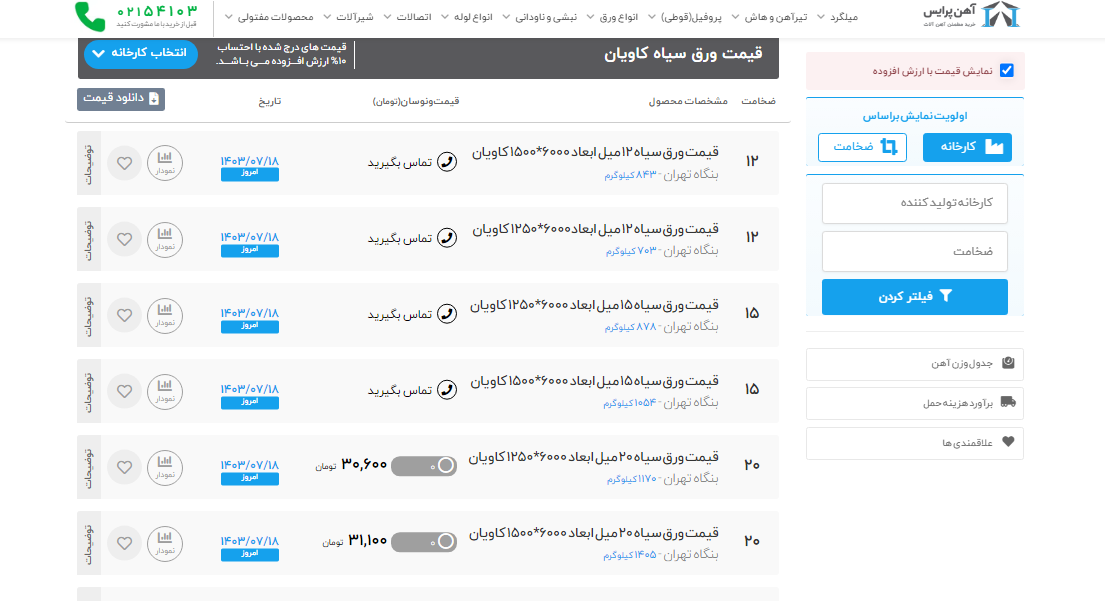The height and width of the screenshot is (601, 1105).
Task: Click the heart icon for first 12mm 6000*1500 row
Action: pos(124,163)
